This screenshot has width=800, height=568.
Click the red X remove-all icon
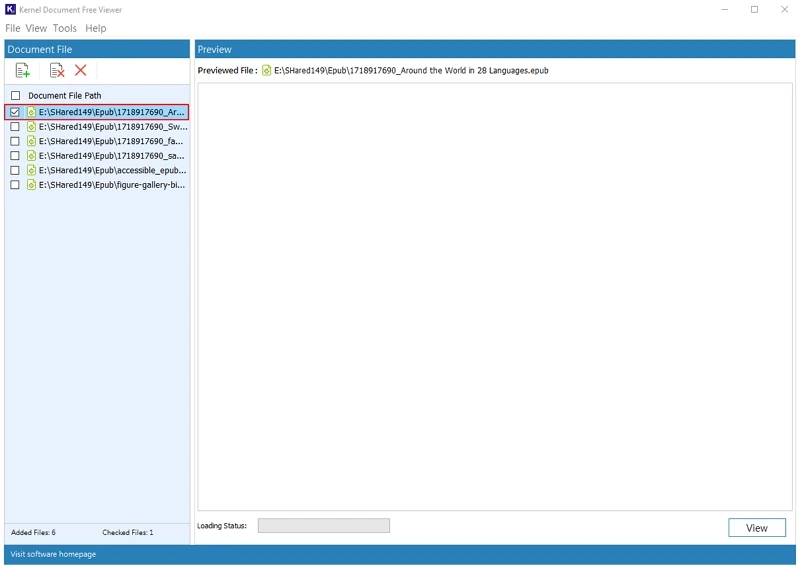(x=81, y=70)
